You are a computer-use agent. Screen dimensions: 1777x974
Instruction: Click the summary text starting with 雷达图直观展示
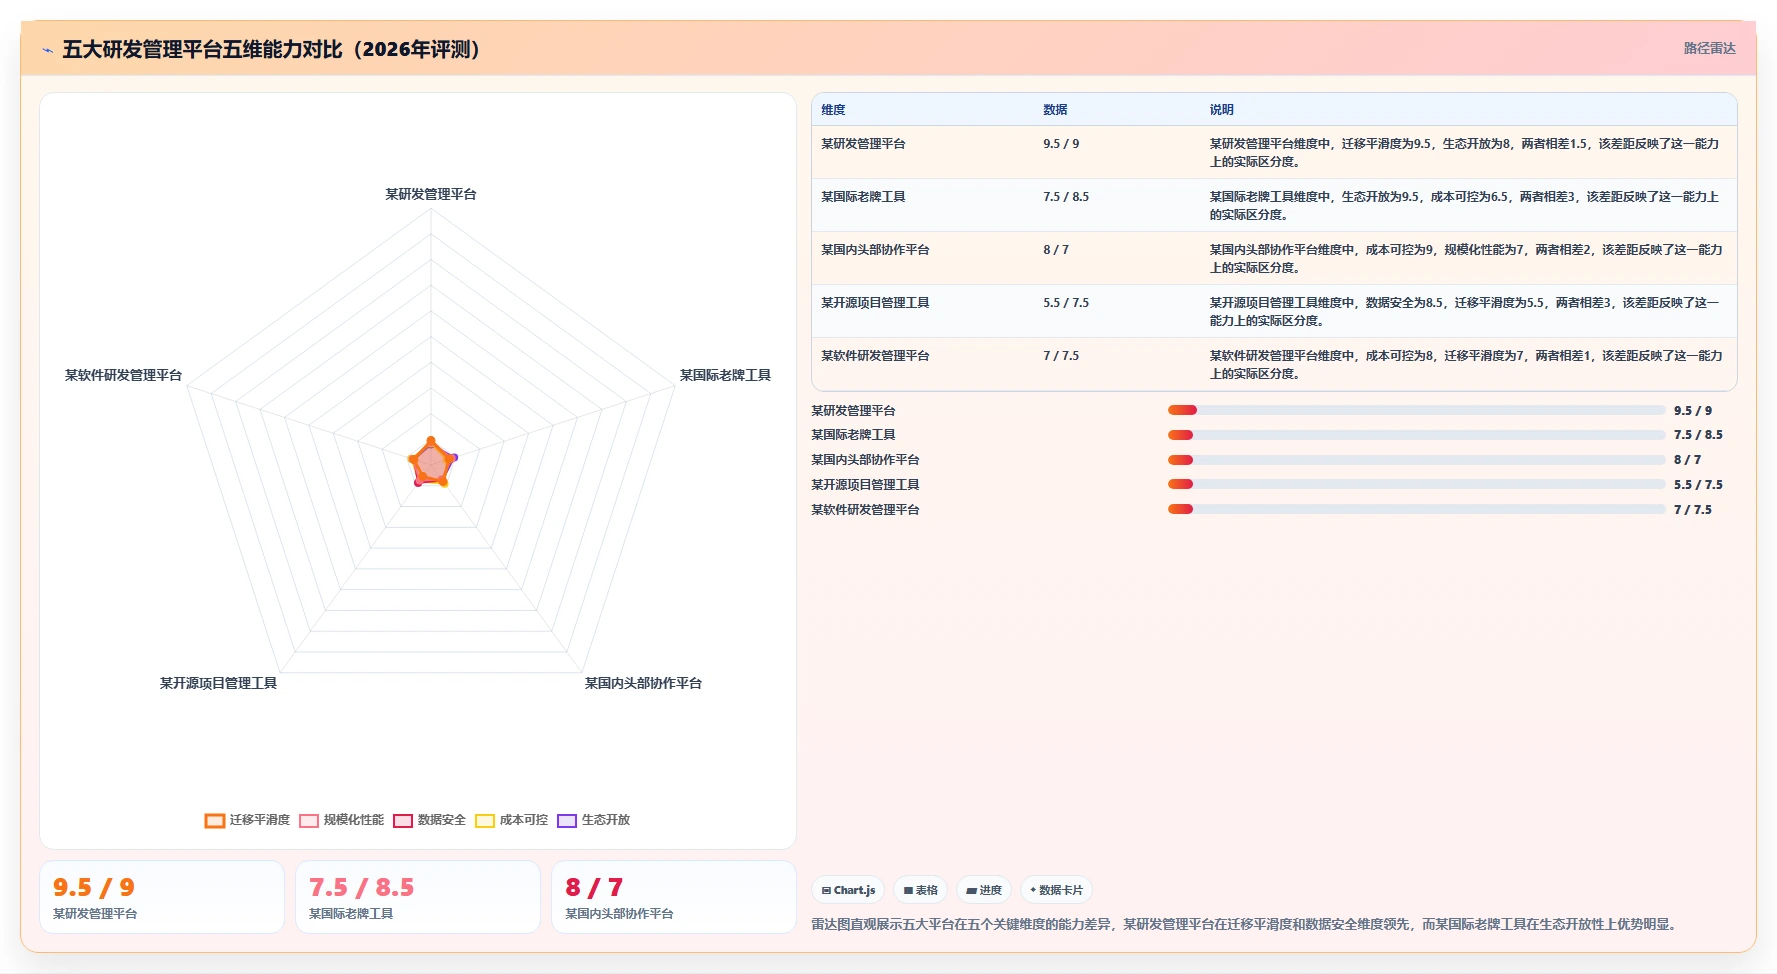pyautogui.click(x=1245, y=924)
